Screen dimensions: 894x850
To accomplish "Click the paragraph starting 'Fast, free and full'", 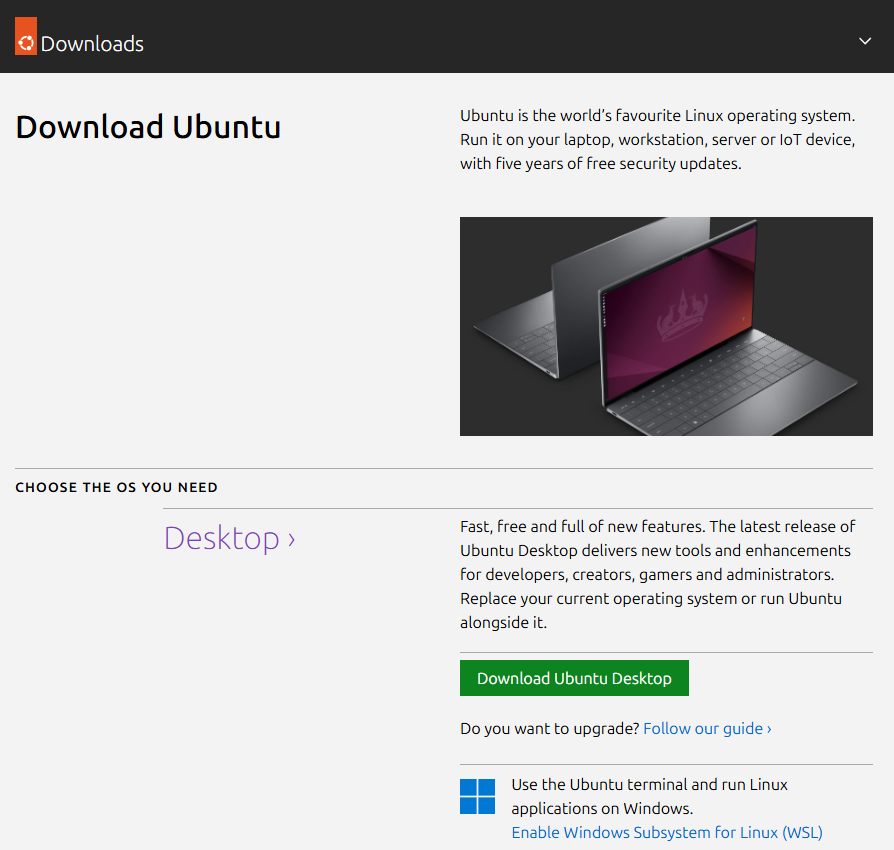I will click(657, 574).
